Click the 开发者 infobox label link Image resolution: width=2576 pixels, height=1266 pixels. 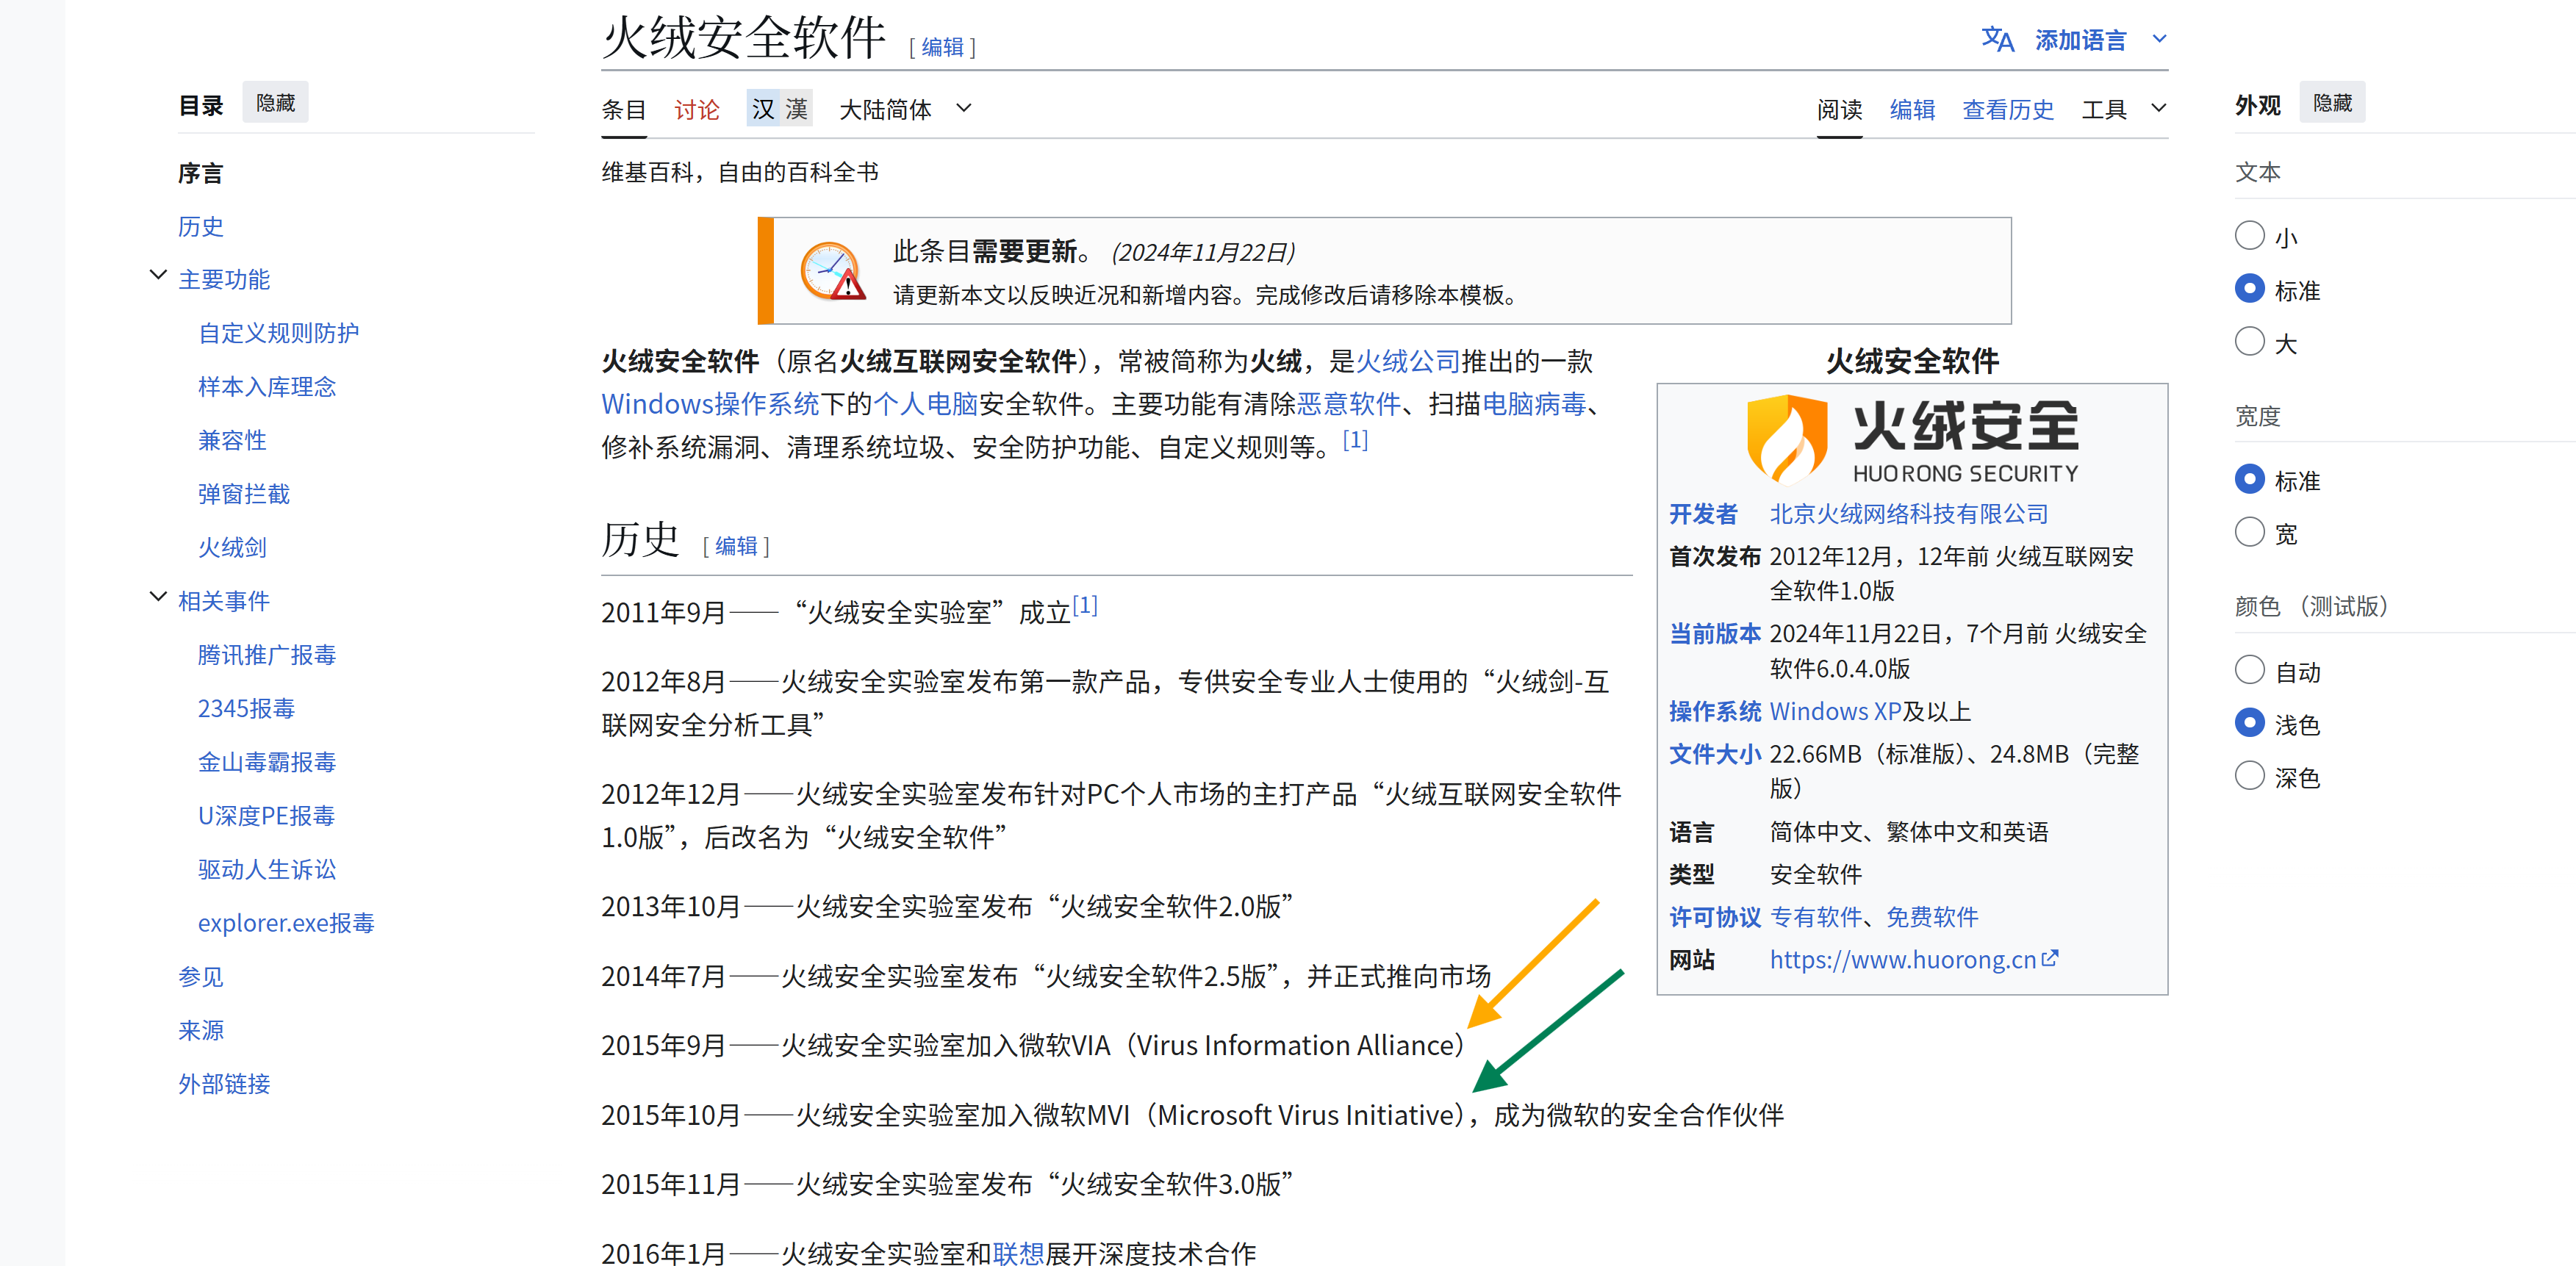[1703, 513]
